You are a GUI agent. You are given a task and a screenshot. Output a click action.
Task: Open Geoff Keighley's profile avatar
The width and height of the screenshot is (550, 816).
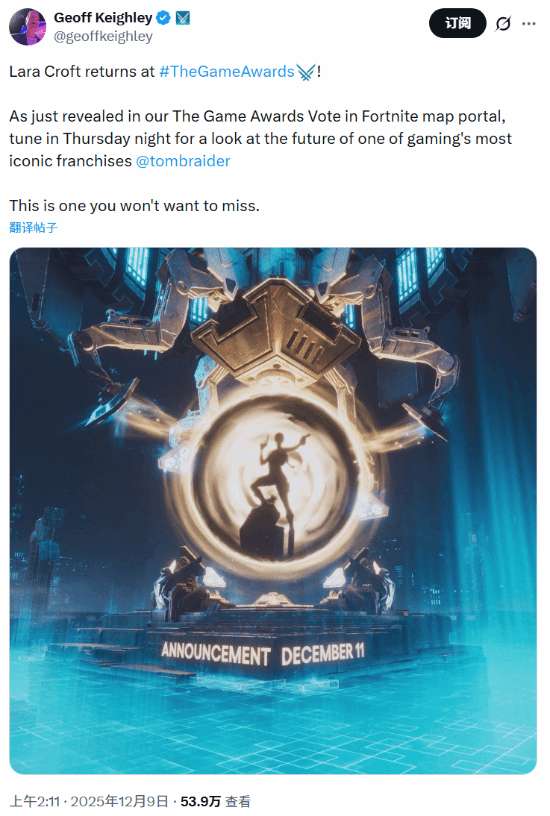click(x=28, y=27)
